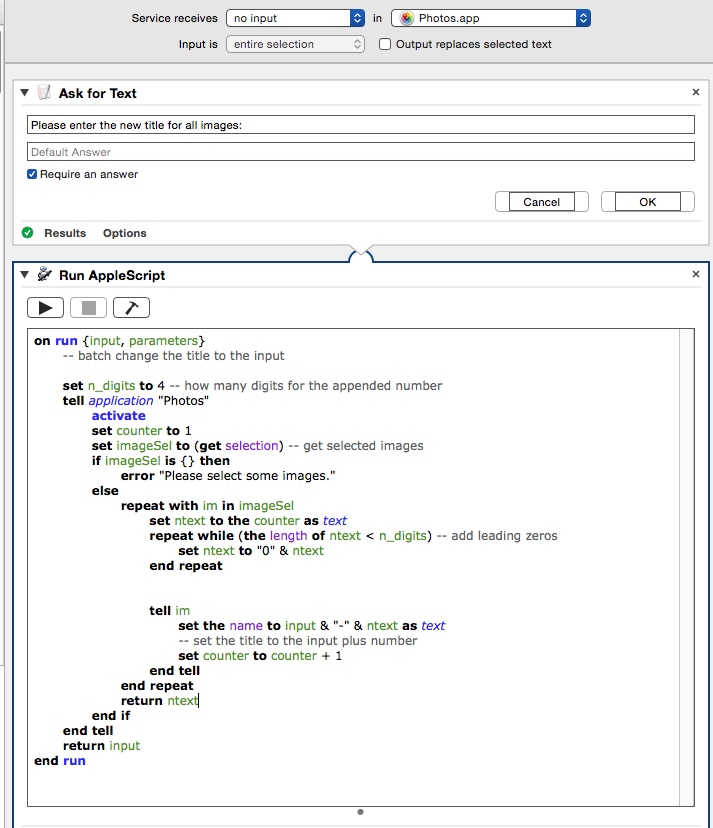Click the 'set counter to 1' line
This screenshot has height=828, width=713.
pos(142,431)
